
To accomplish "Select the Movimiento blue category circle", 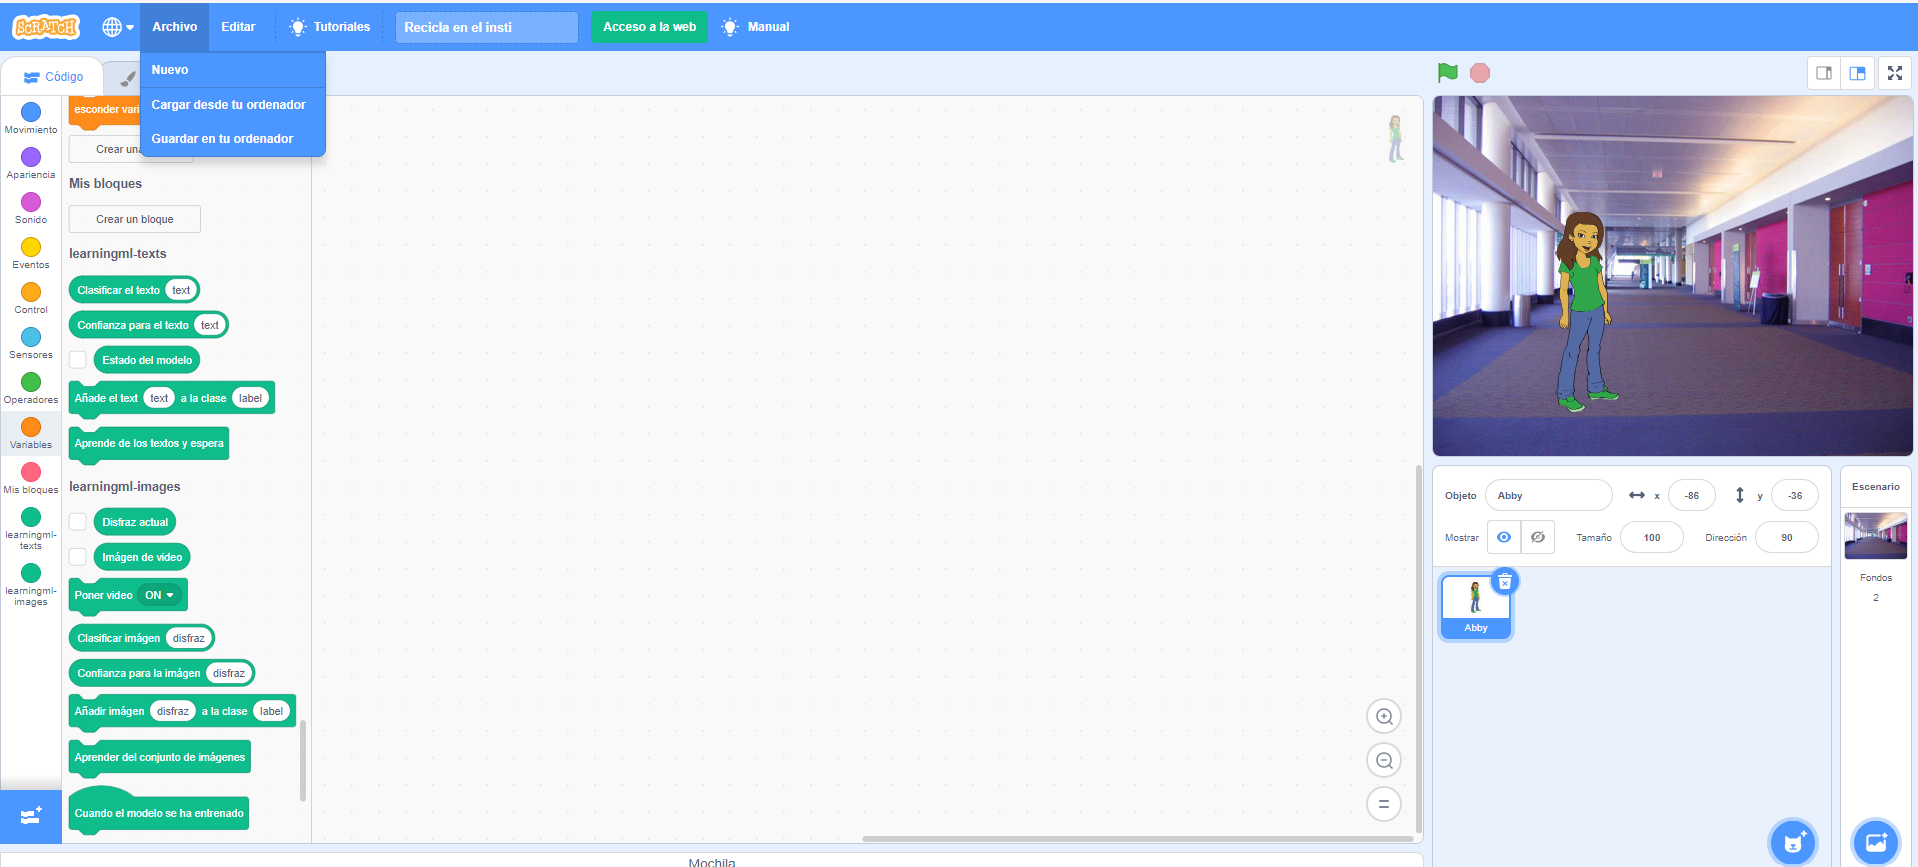I will pos(31,113).
